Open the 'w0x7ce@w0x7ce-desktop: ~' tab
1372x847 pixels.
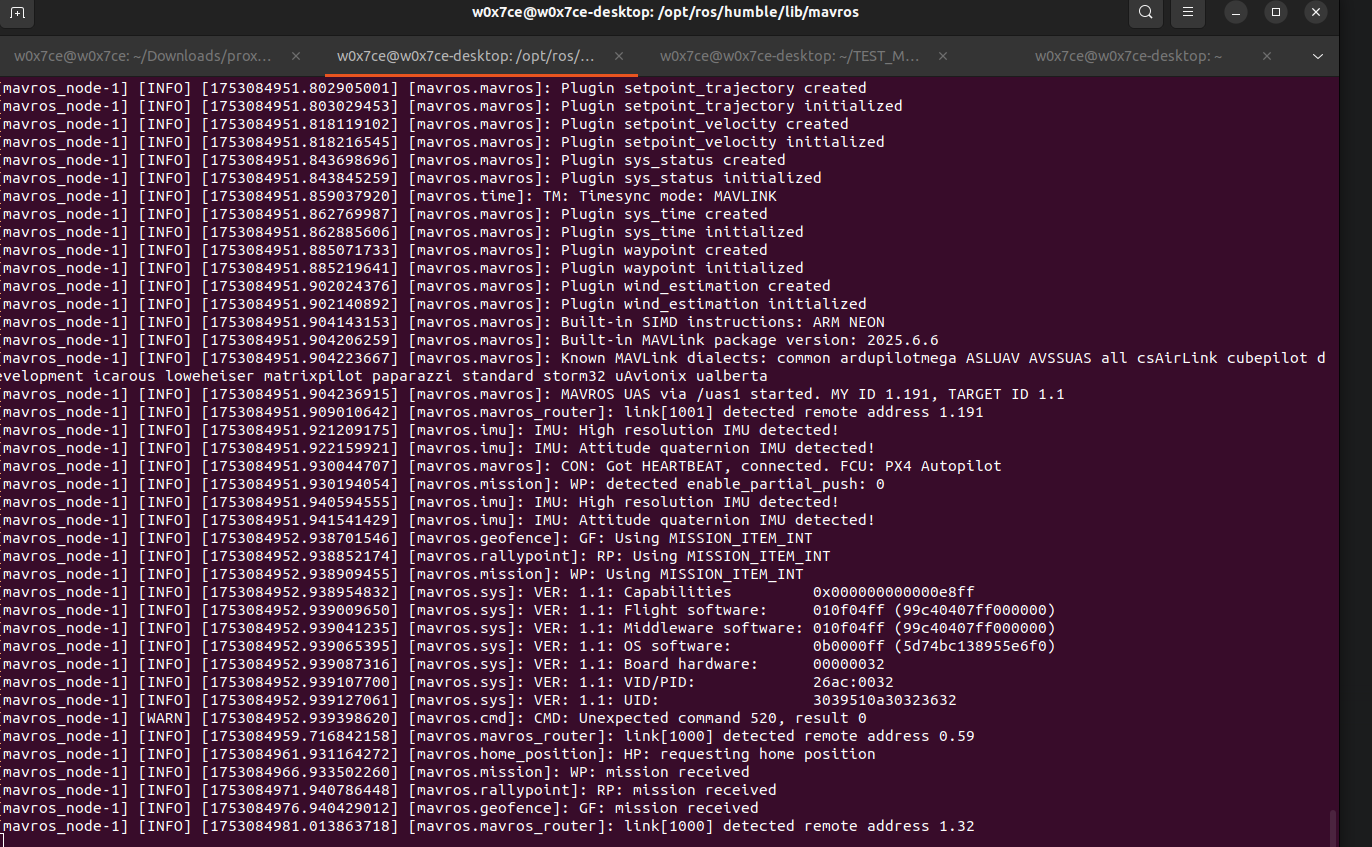click(1129, 56)
